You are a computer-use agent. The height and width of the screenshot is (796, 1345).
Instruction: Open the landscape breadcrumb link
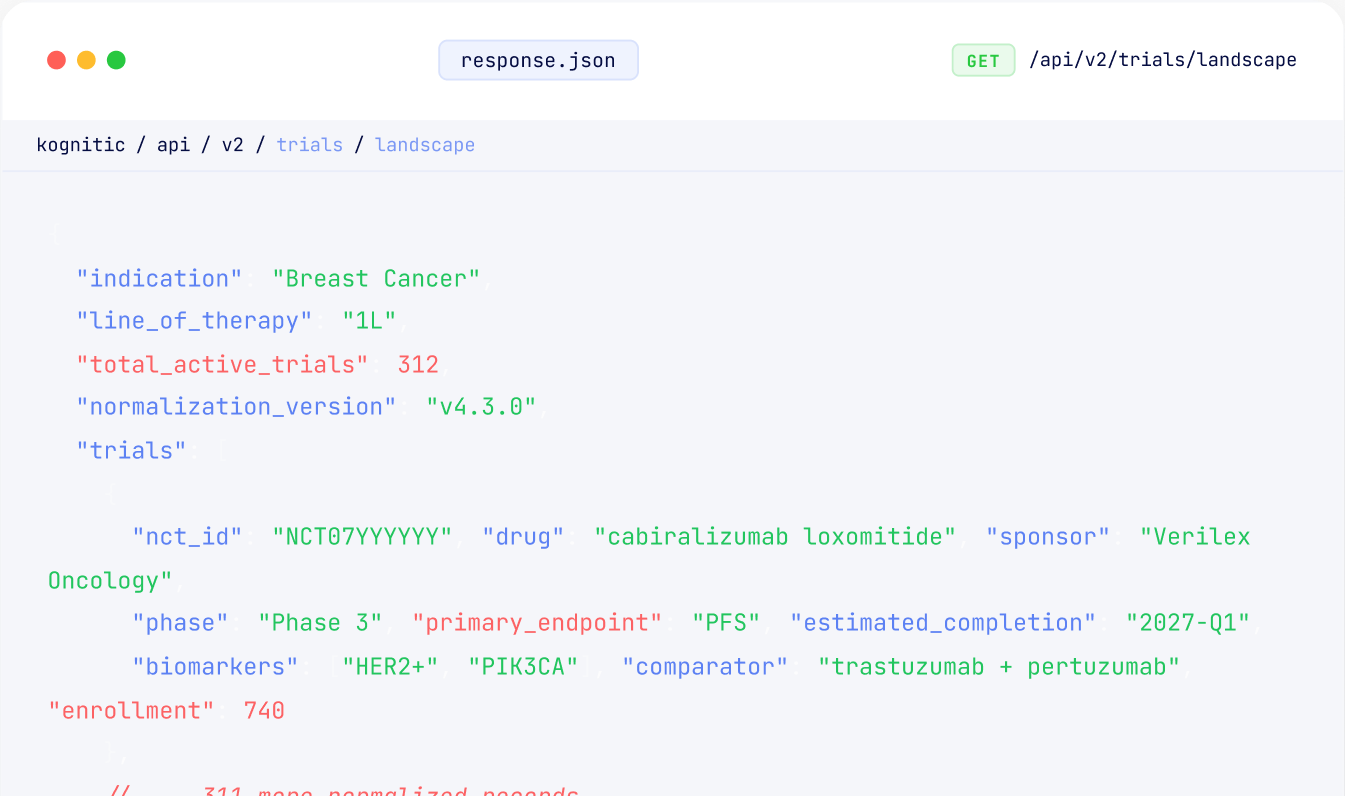[x=425, y=145]
